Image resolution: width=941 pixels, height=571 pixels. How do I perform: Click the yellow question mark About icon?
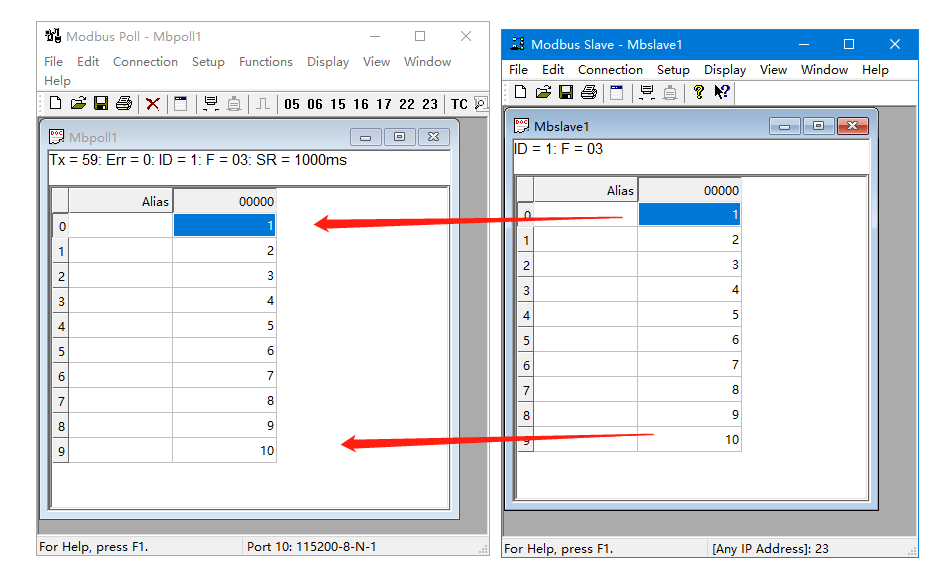pyautogui.click(x=698, y=92)
